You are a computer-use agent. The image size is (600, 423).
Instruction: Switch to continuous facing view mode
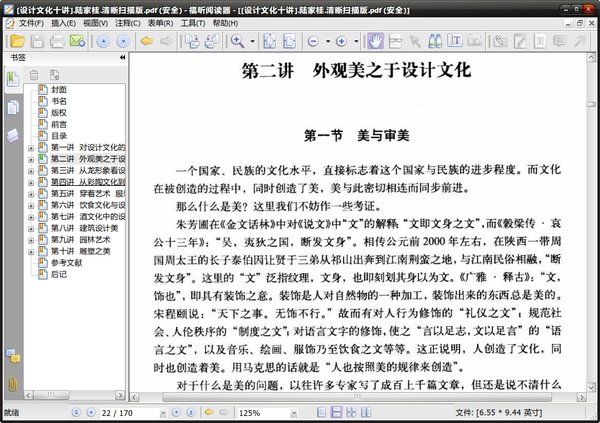click(351, 412)
